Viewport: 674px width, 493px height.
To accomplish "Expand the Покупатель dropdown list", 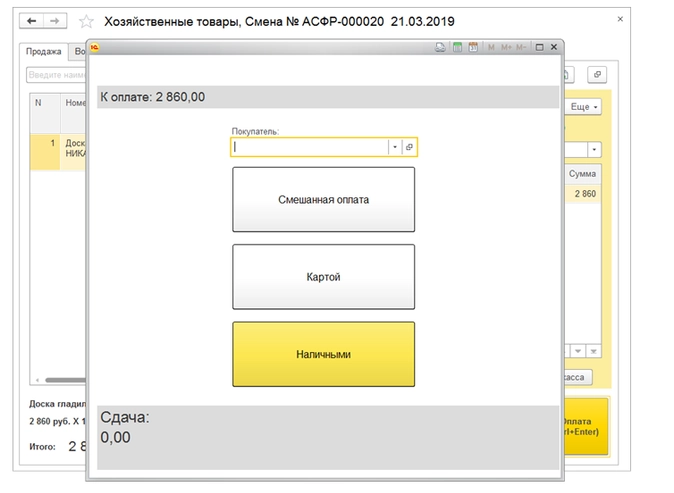I will 395,147.
